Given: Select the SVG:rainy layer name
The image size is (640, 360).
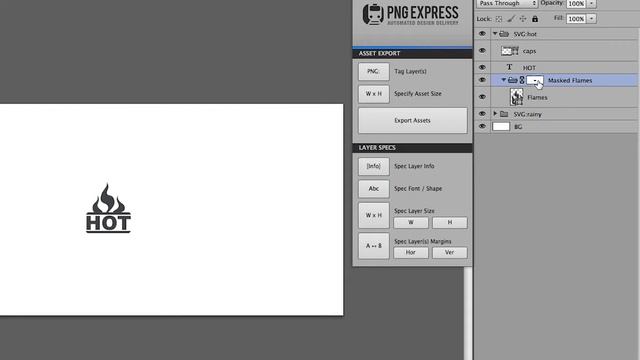Looking at the screenshot, I should click(527, 114).
